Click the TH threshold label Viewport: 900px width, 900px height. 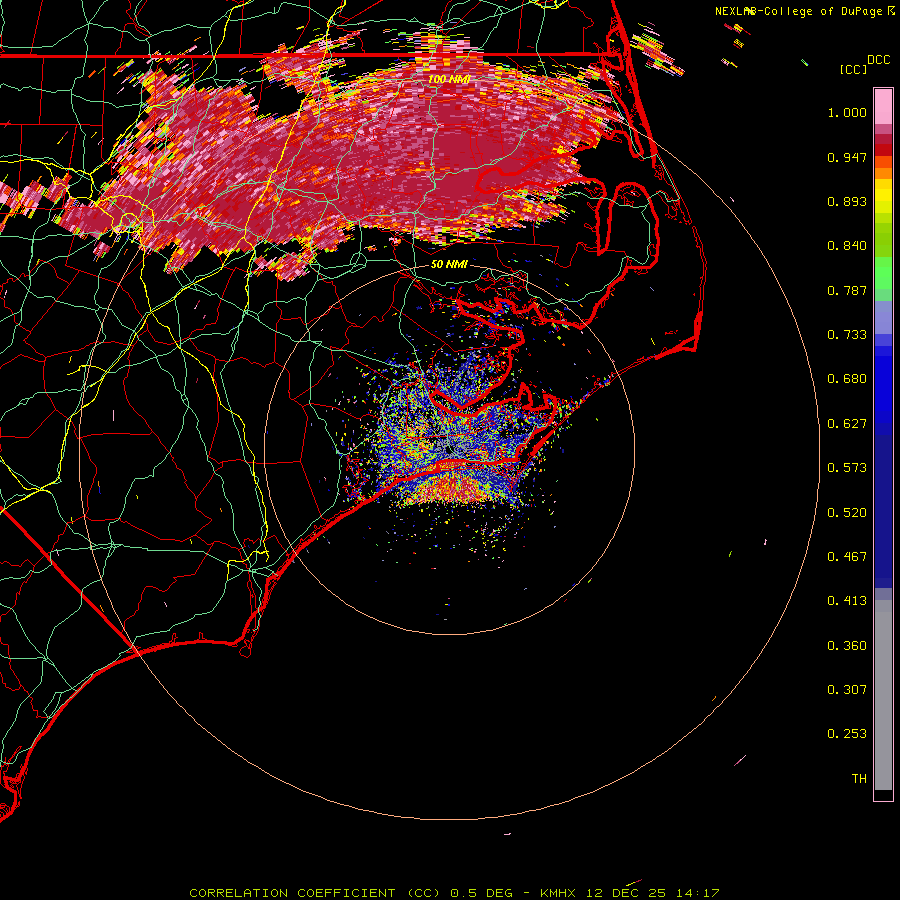tap(859, 779)
